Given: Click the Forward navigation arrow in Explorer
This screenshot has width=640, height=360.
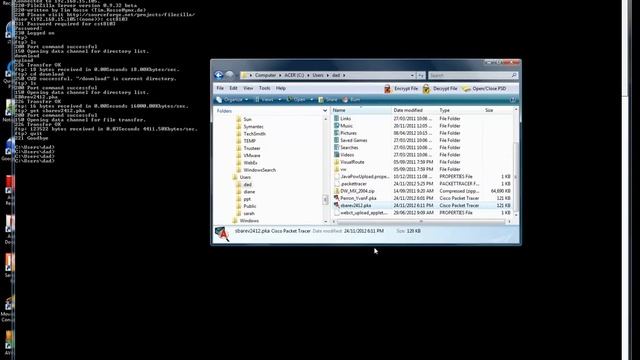Looking at the screenshot, I should tap(229, 75).
